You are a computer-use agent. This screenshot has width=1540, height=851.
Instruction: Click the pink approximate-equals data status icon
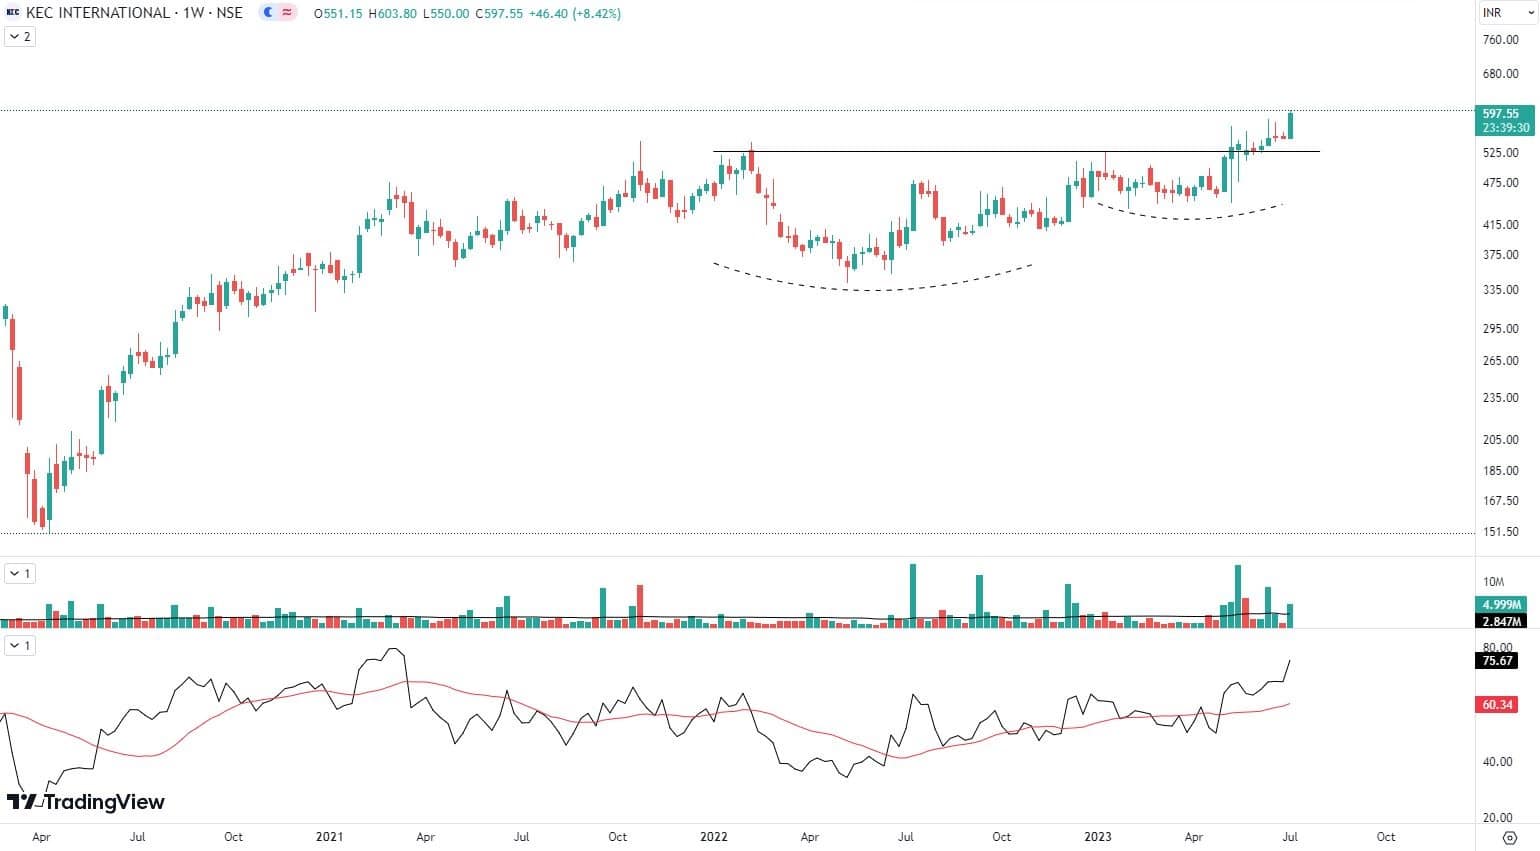pos(287,13)
